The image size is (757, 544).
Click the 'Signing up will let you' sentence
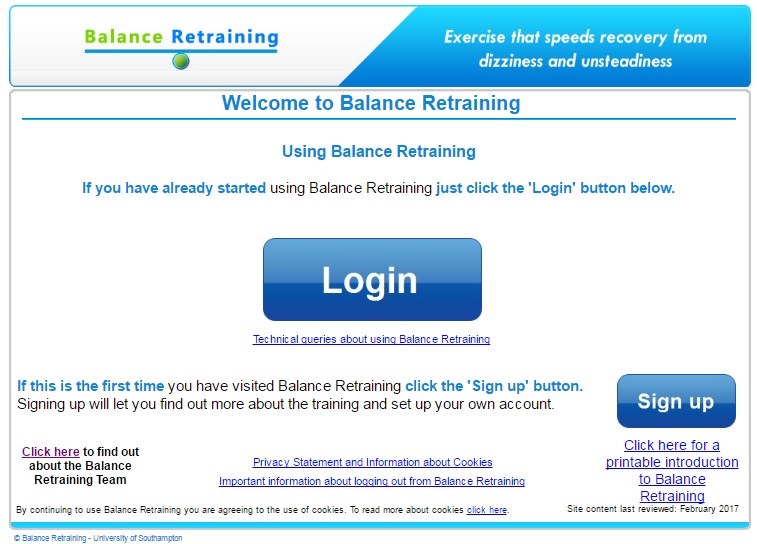tap(285, 405)
